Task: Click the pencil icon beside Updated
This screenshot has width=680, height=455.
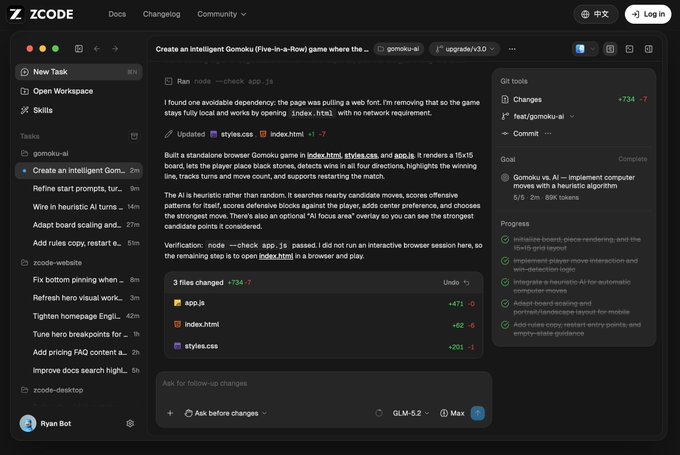Action: pos(168,134)
